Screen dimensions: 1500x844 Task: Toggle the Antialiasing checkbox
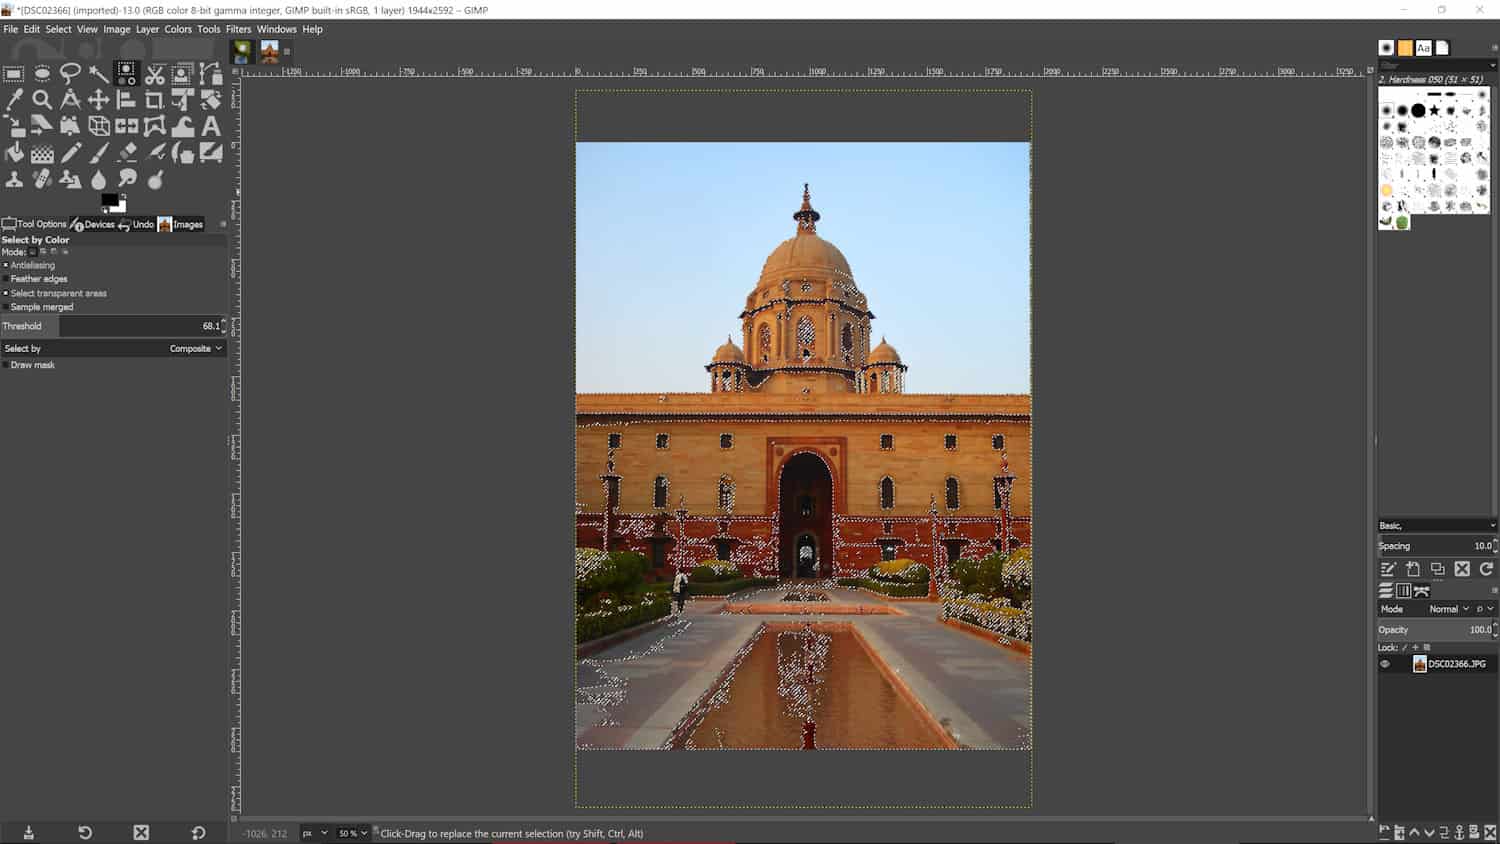pos(5,265)
